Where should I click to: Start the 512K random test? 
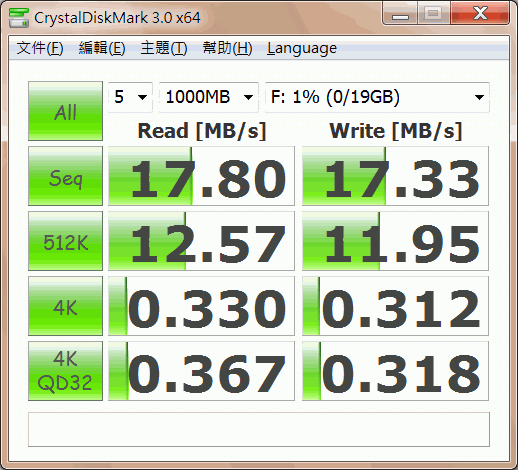[65, 241]
